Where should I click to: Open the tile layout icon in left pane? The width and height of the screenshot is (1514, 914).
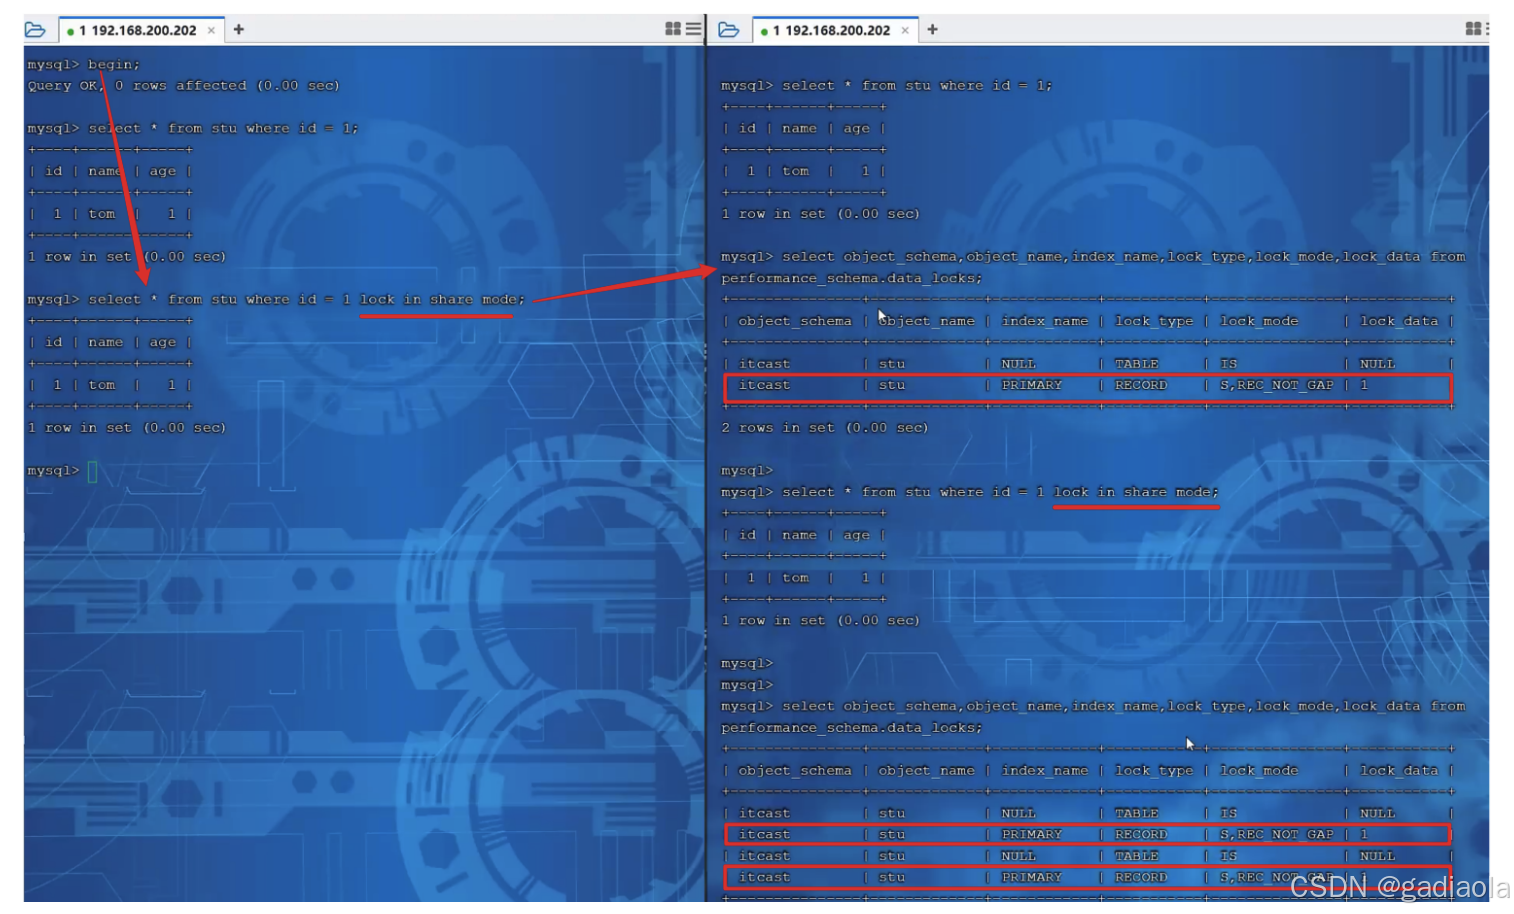[x=673, y=29]
